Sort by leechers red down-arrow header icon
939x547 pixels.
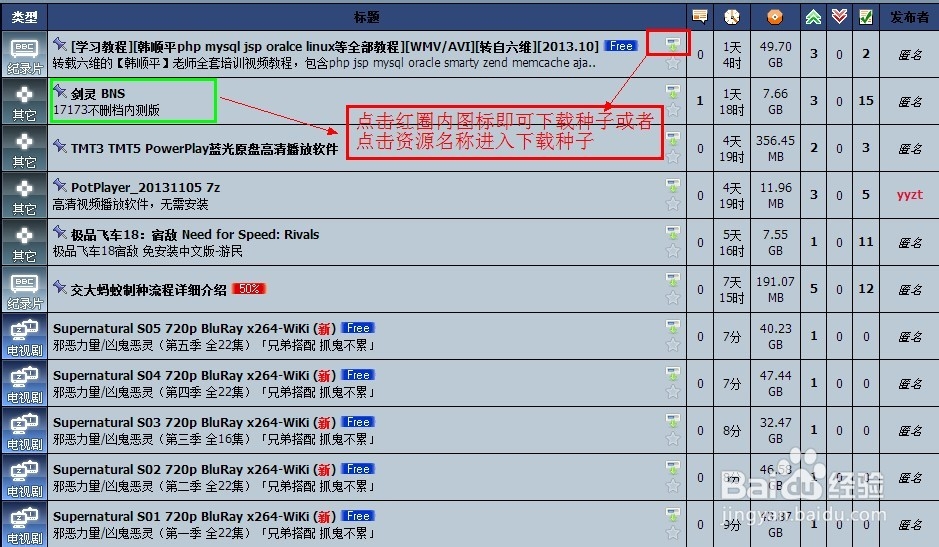click(x=839, y=17)
